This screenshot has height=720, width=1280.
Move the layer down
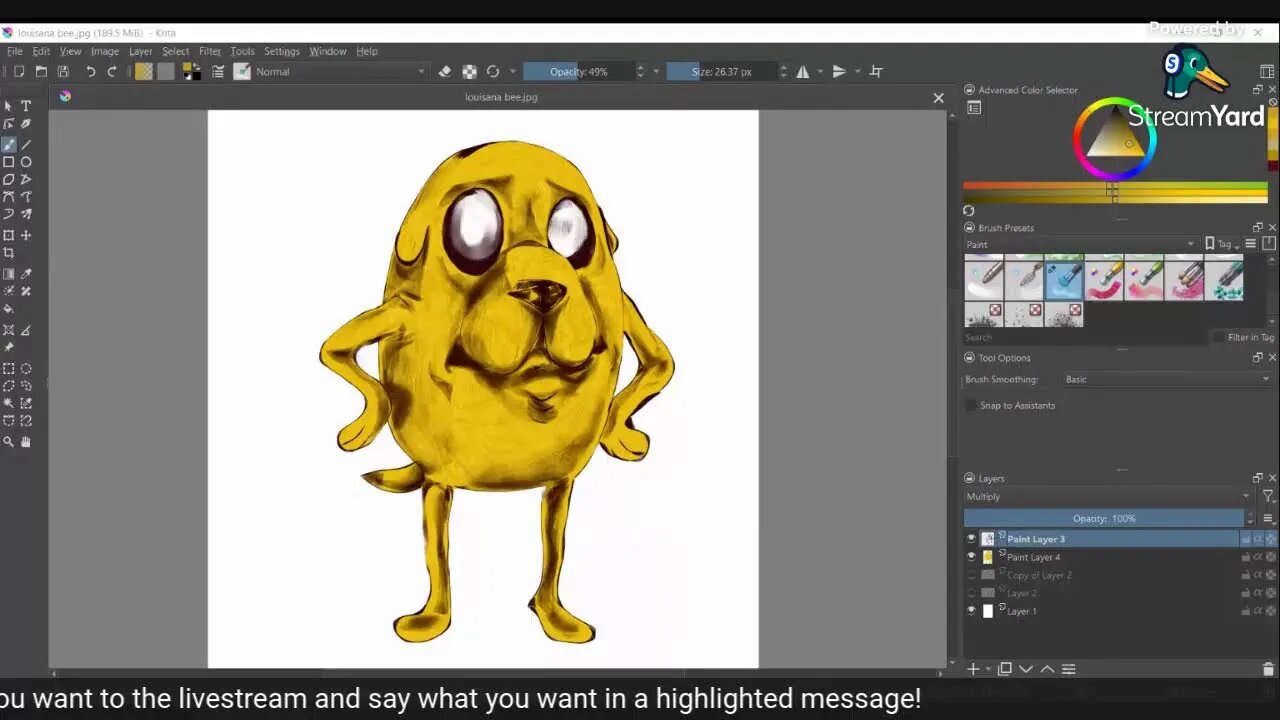(1026, 669)
